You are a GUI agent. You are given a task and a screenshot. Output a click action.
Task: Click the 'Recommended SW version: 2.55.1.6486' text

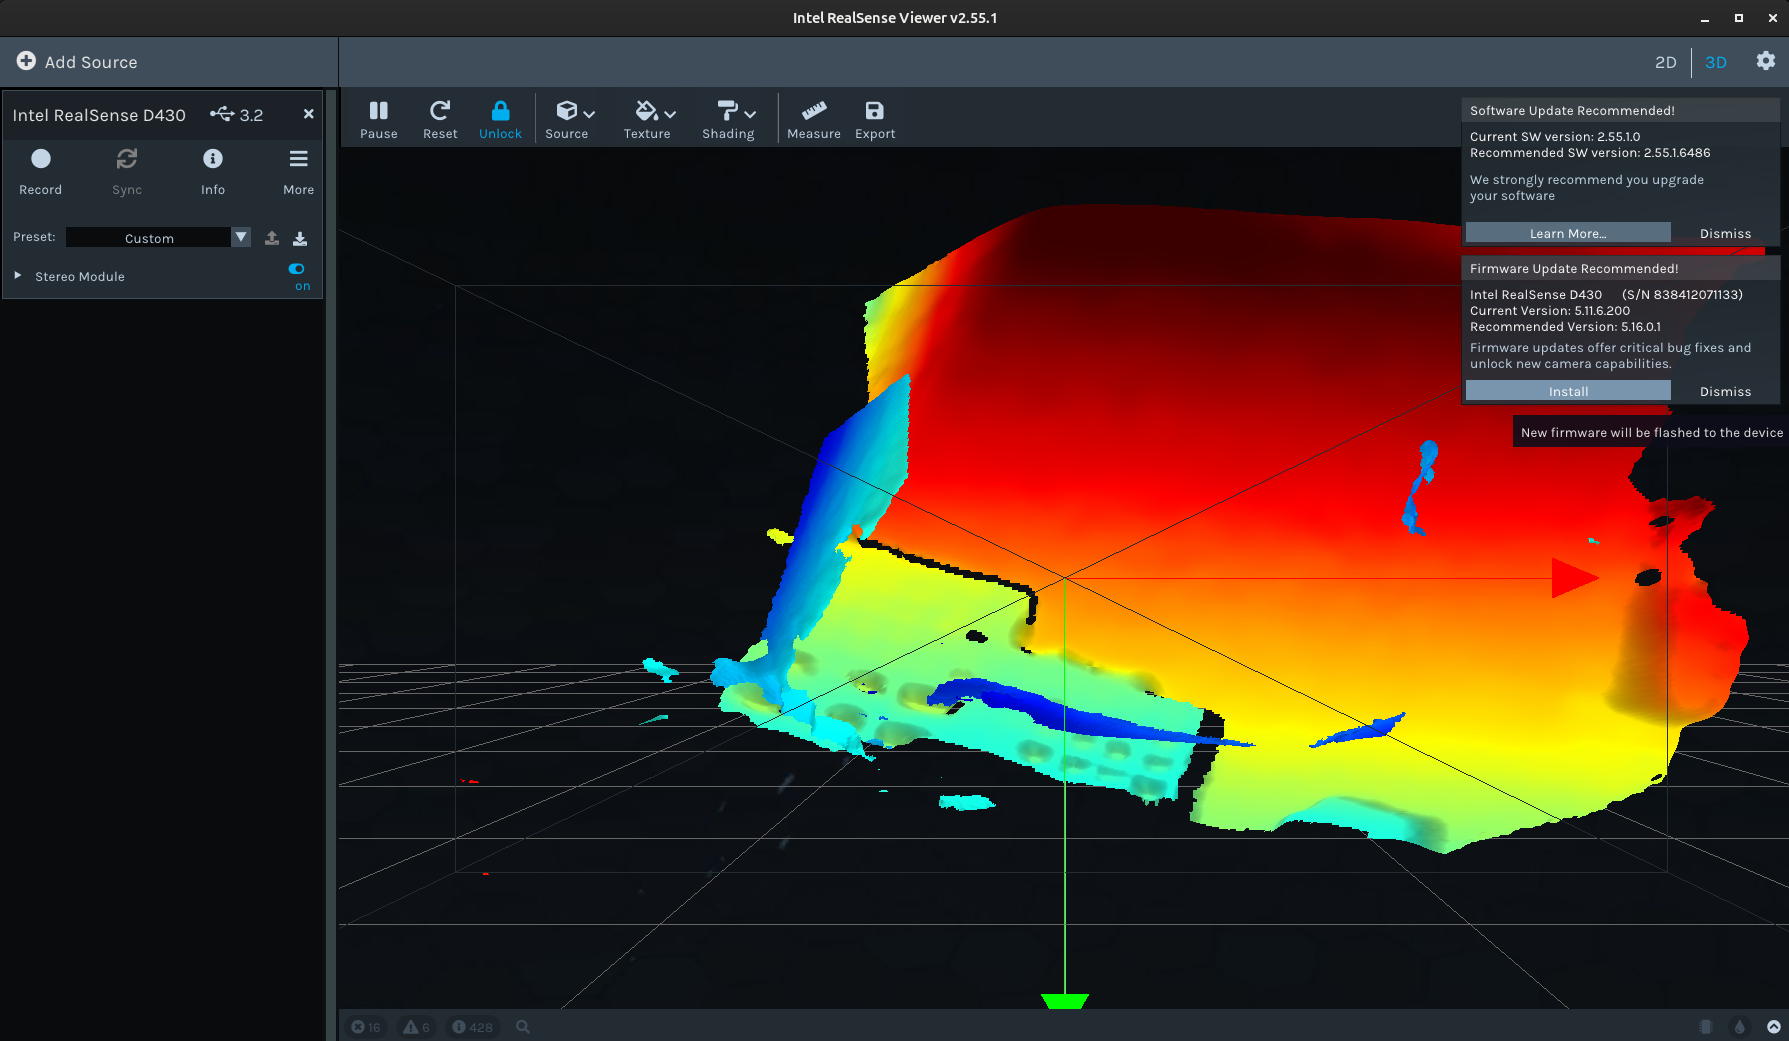pos(1589,153)
